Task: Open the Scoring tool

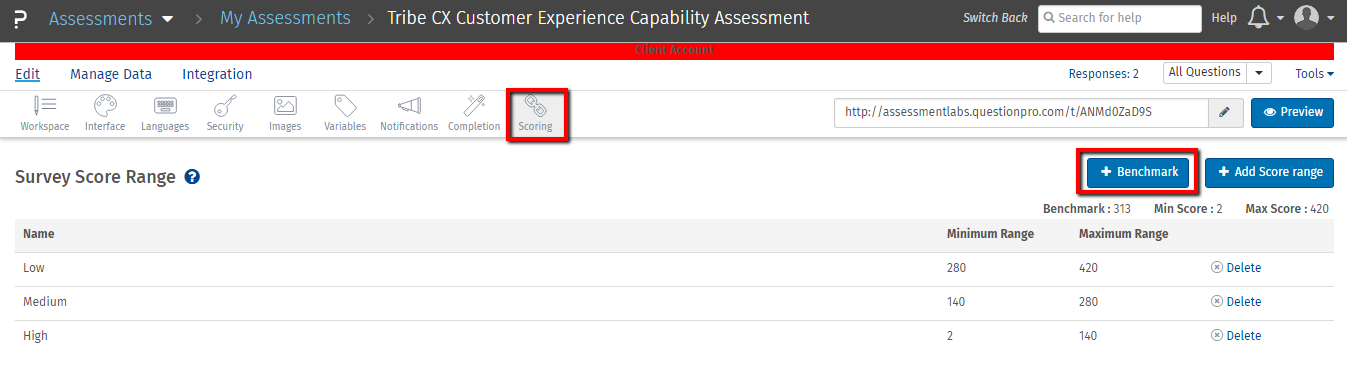Action: point(535,113)
